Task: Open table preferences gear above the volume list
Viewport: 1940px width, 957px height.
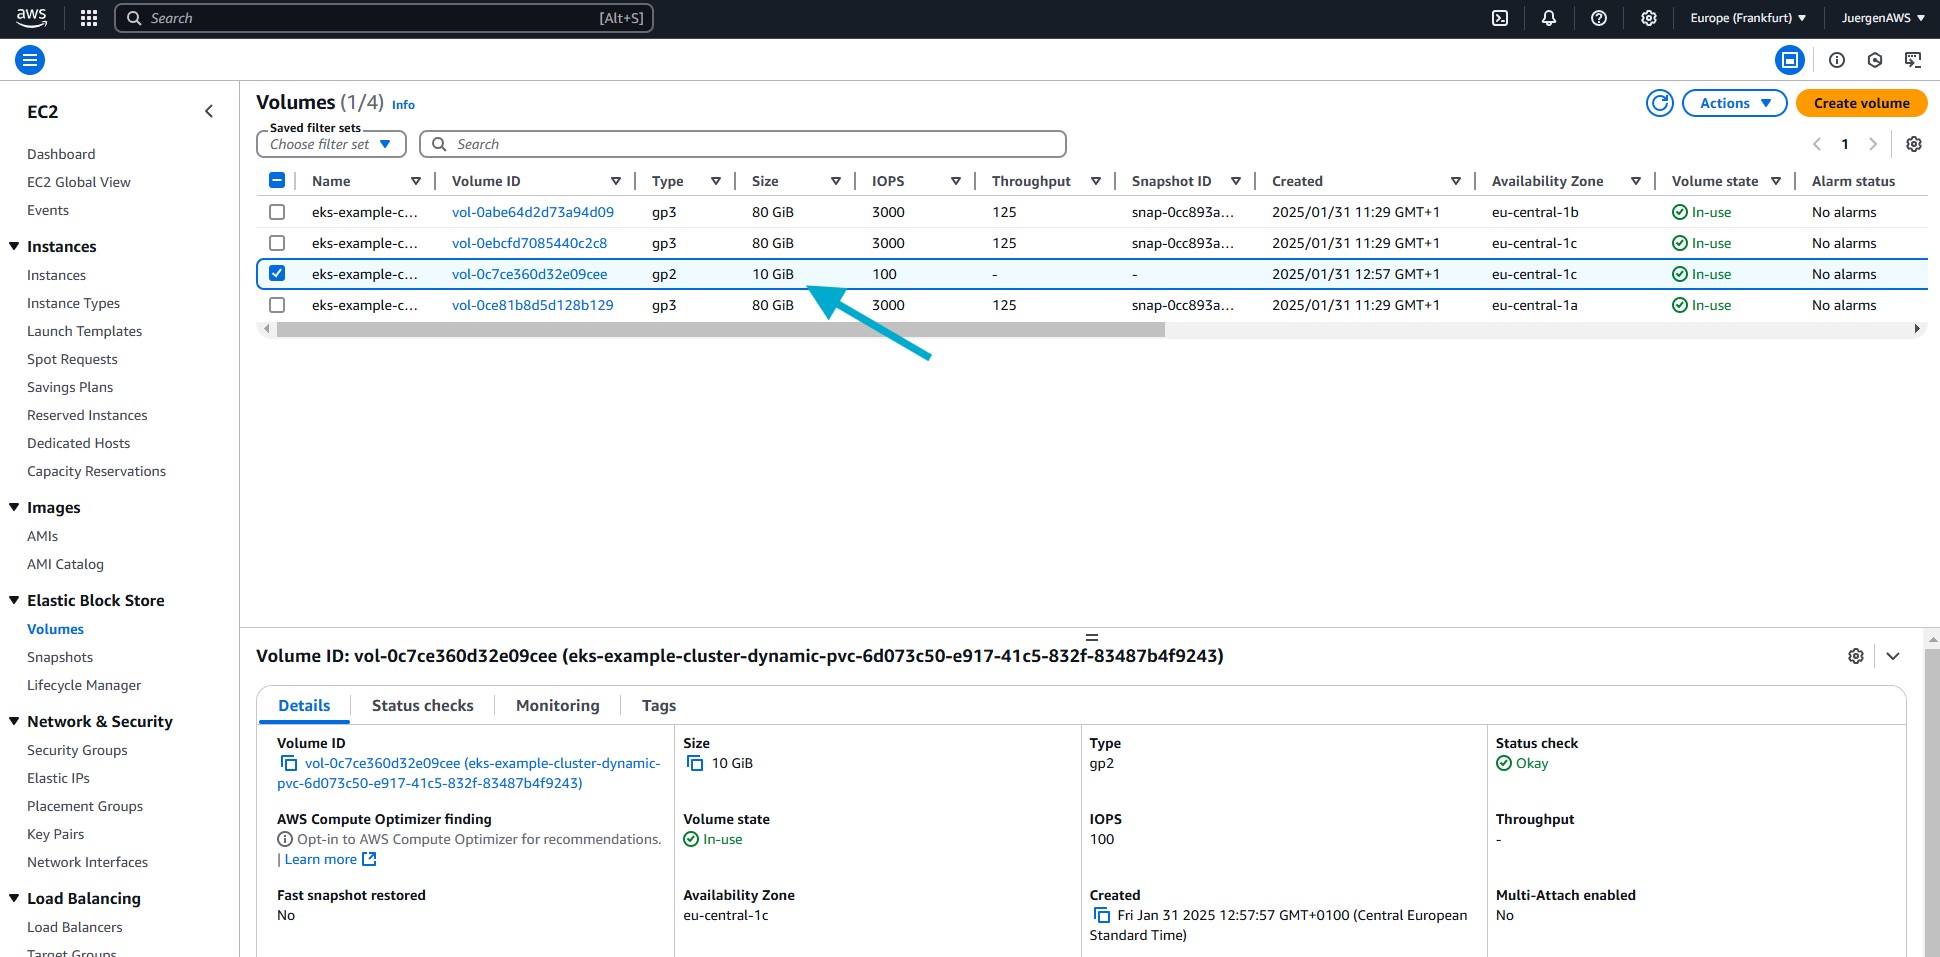Action: coord(1914,144)
